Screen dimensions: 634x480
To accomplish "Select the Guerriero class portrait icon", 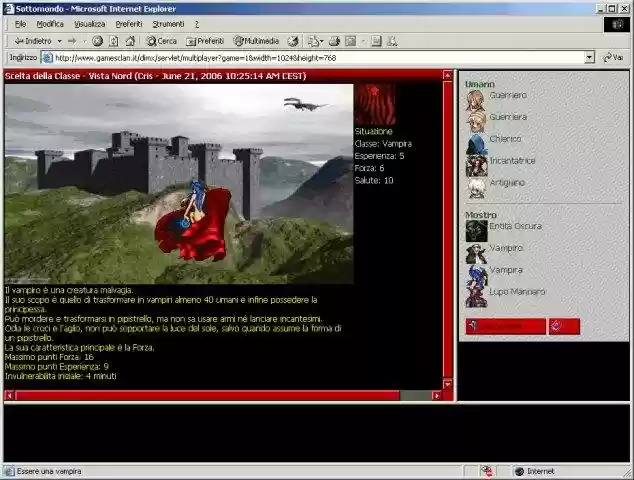I will click(476, 100).
